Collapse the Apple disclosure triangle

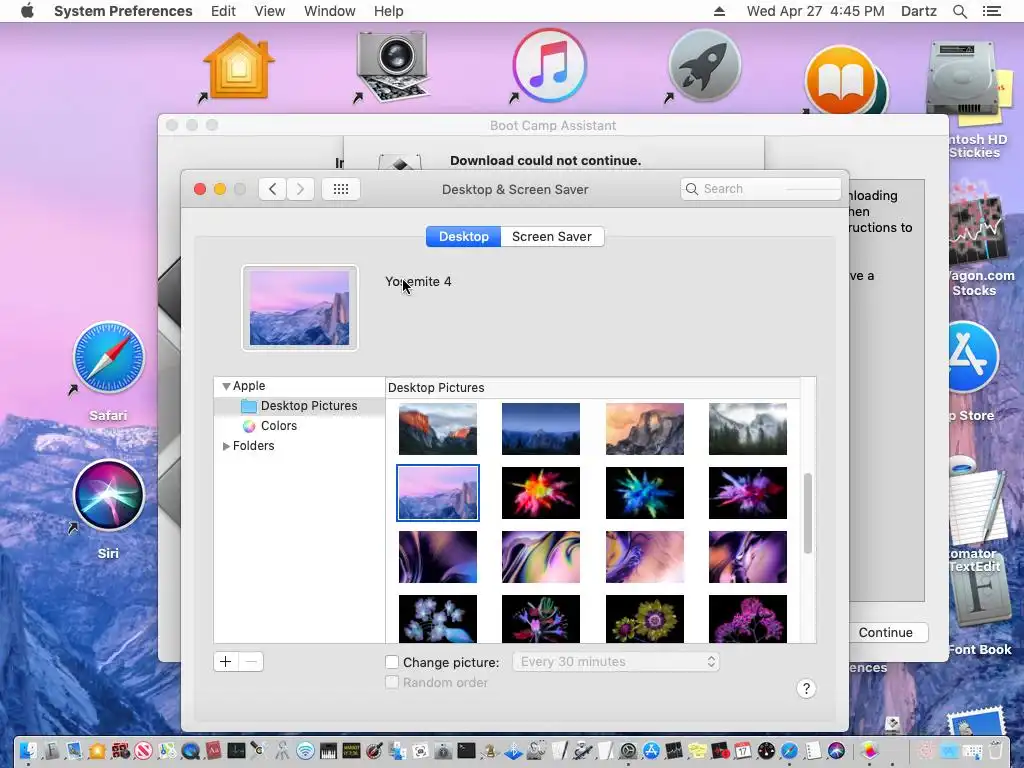226,386
